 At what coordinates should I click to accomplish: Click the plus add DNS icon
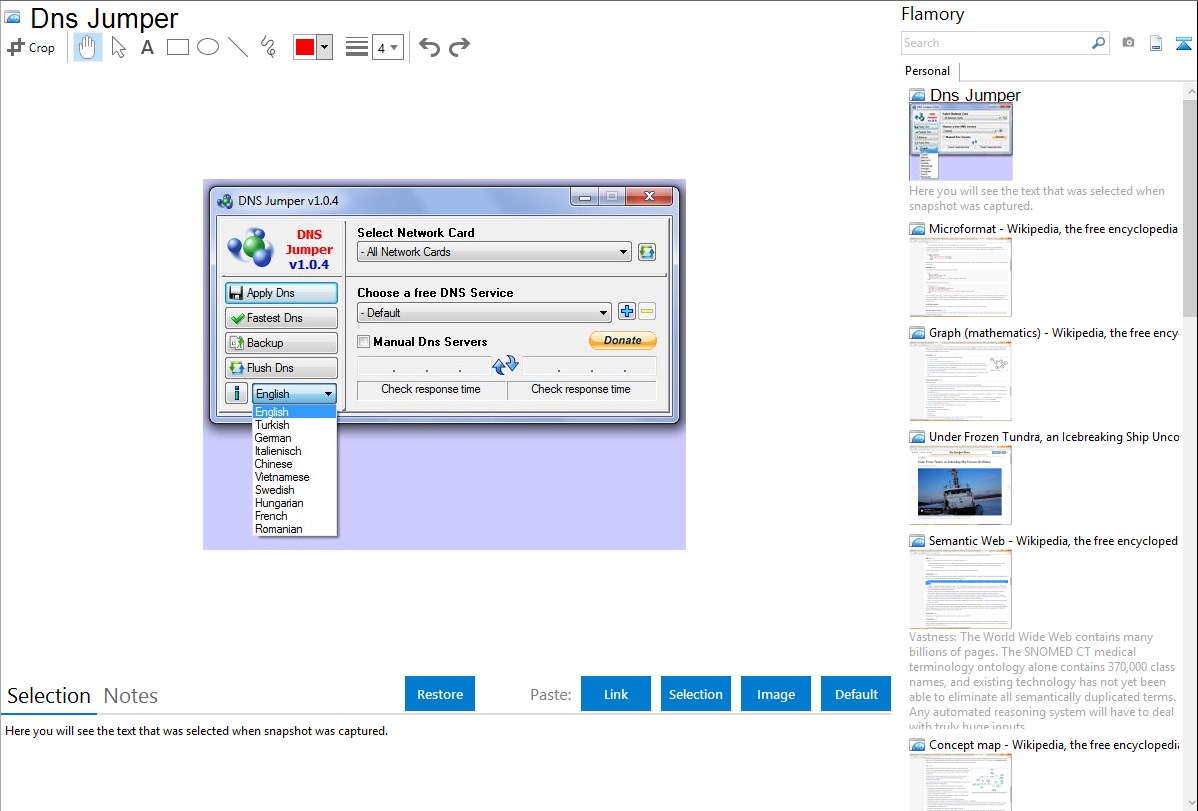coord(627,311)
